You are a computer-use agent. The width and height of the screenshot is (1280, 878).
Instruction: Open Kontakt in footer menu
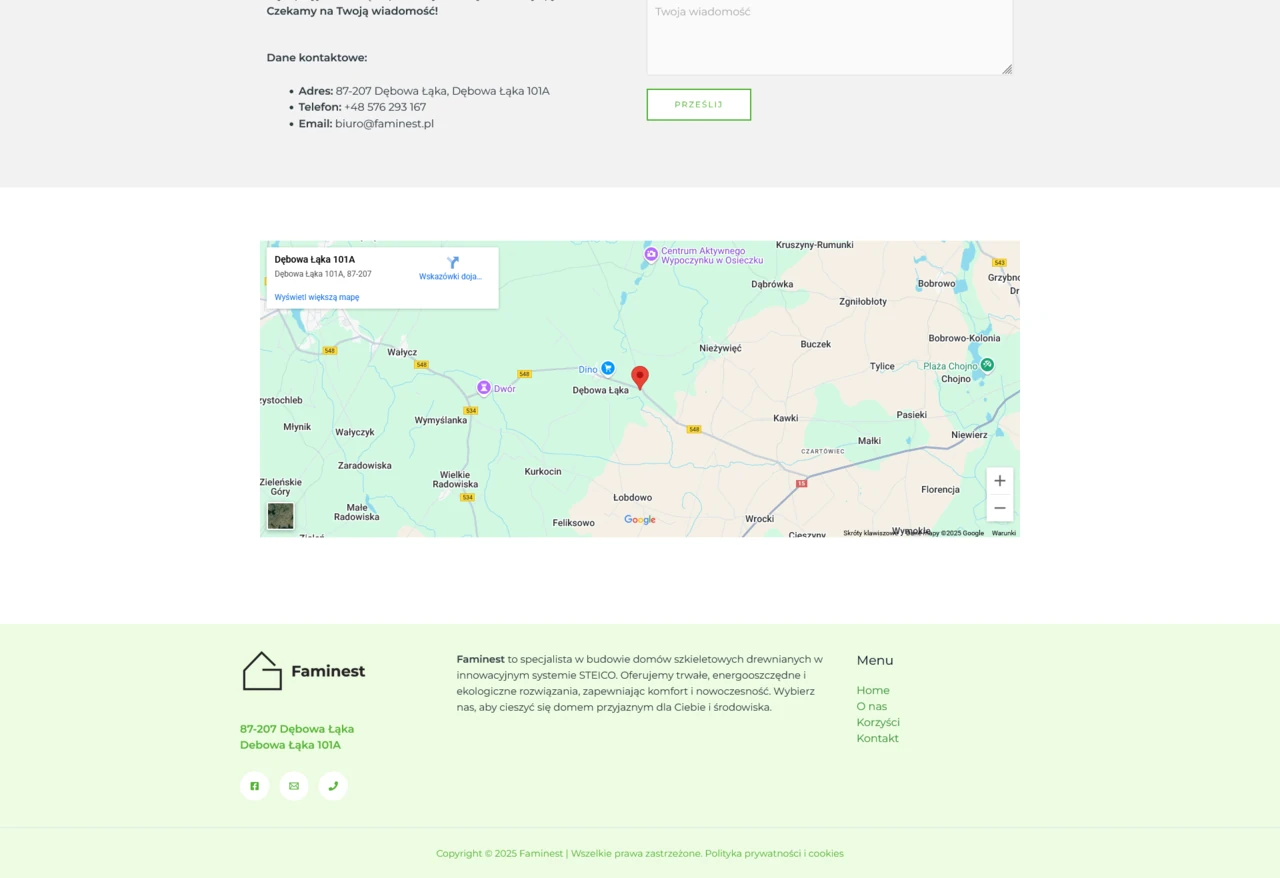tap(878, 738)
